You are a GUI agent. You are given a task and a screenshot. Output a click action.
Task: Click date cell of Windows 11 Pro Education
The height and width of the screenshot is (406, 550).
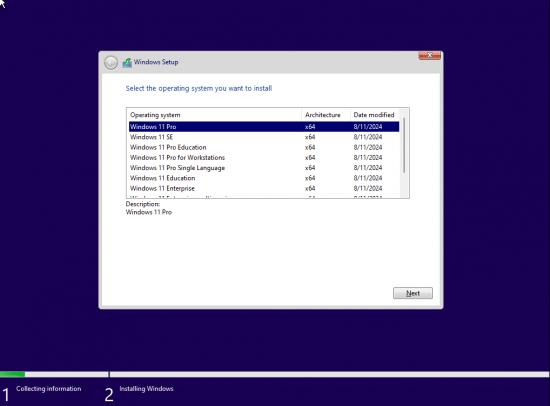tap(368, 147)
